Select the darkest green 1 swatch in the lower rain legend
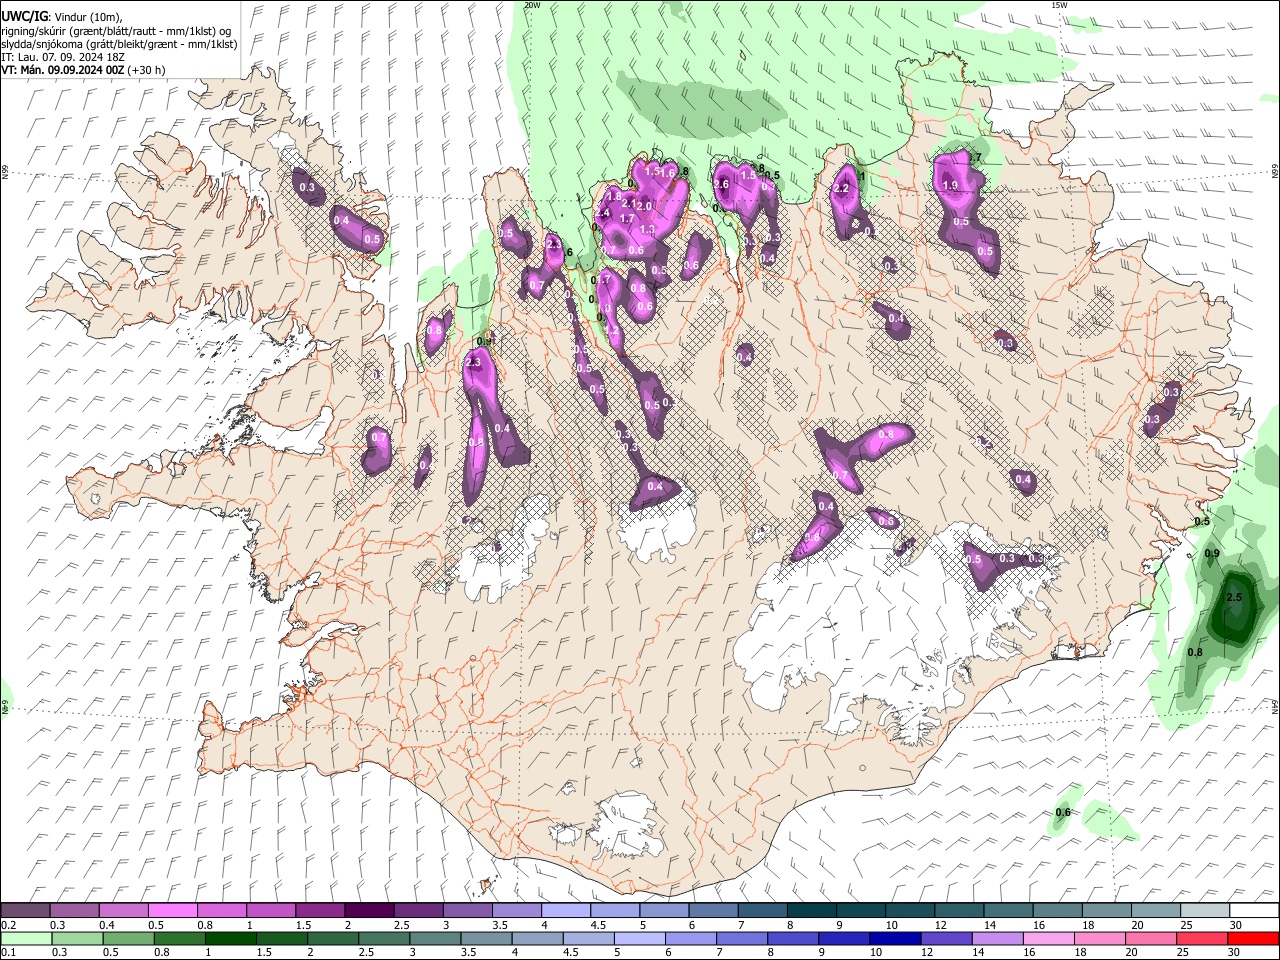The image size is (1280, 960). (x=231, y=938)
